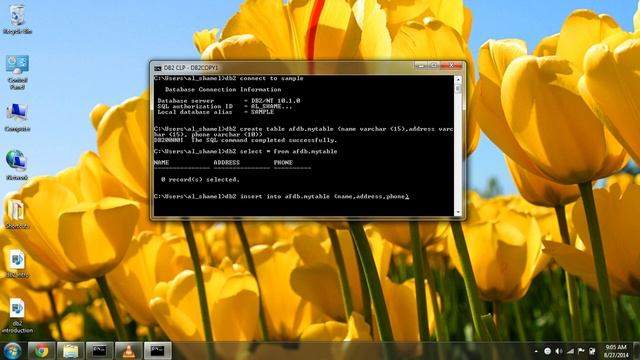Click the '0 record(s) selected.' line
The image size is (640, 360).
click(x=200, y=180)
